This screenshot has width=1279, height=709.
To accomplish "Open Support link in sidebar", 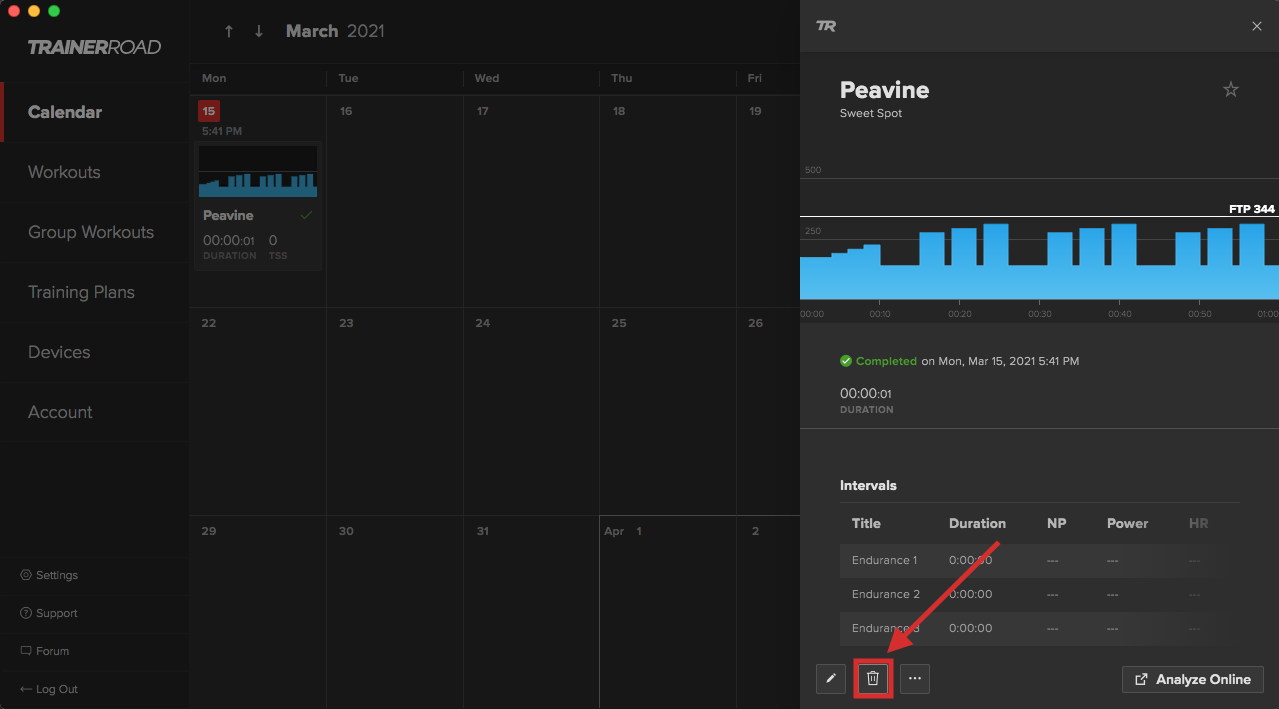I will [49, 613].
